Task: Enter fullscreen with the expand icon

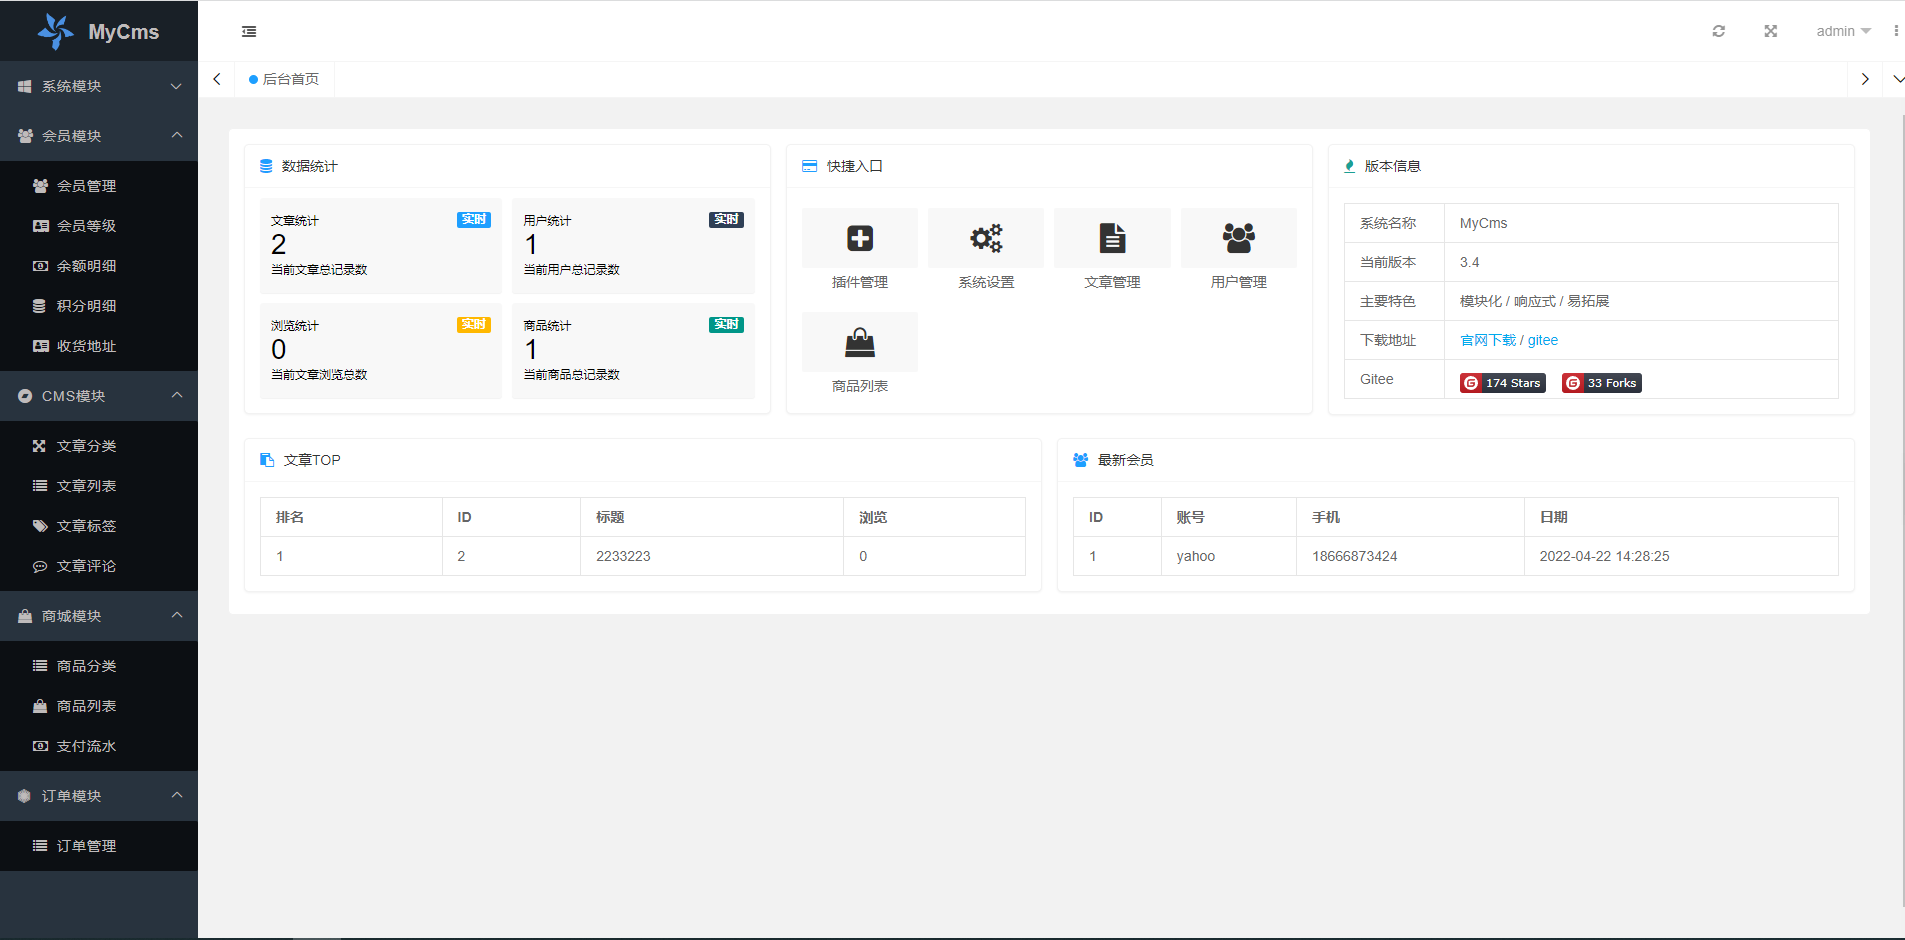Action: click(1770, 31)
